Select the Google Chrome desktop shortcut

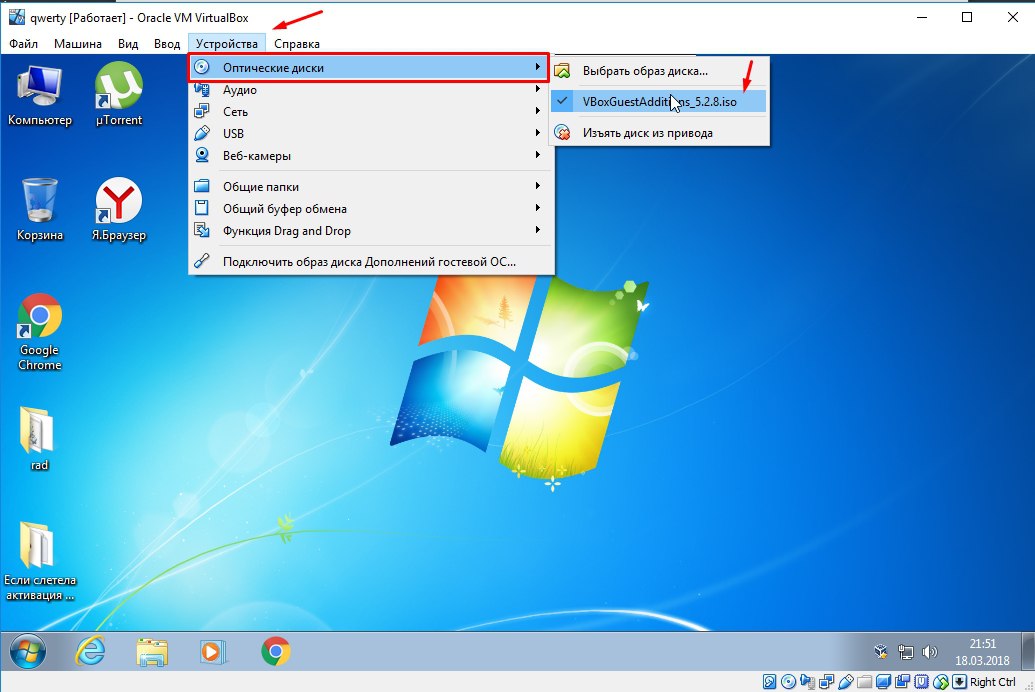tap(40, 332)
